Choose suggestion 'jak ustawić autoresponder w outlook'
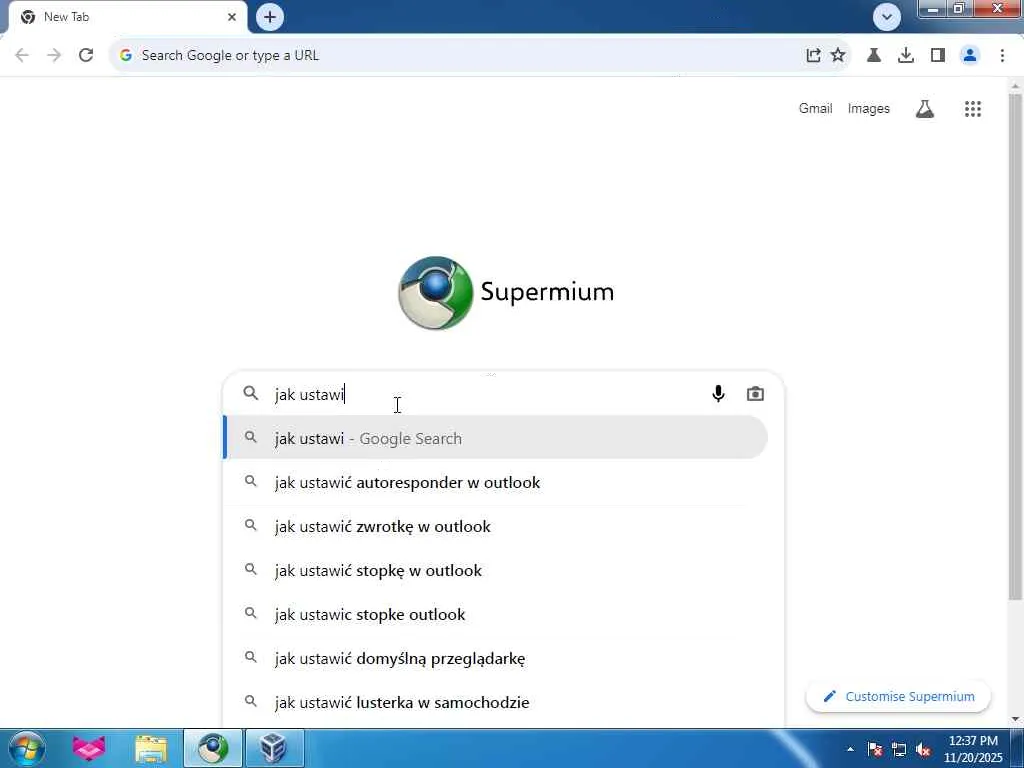The width and height of the screenshot is (1024, 768). (x=495, y=483)
